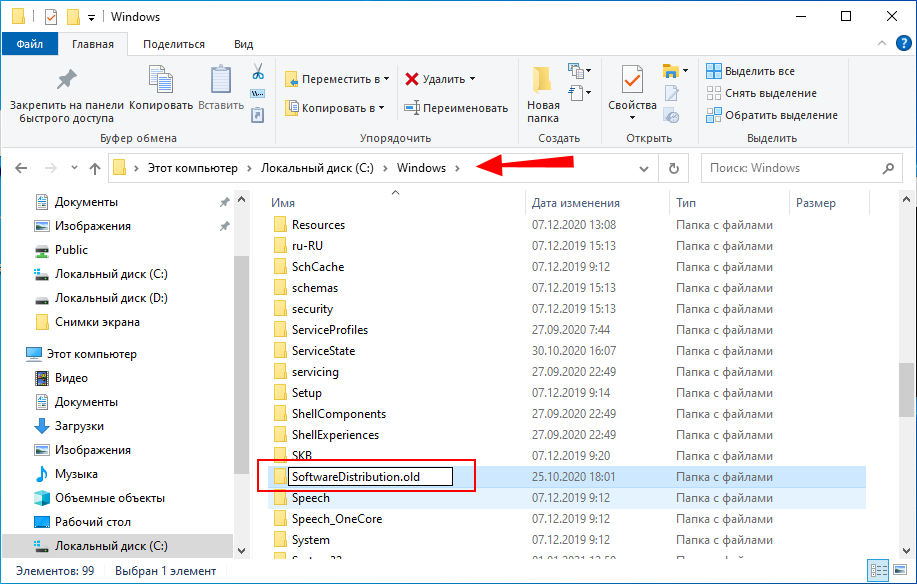The image size is (917, 584).
Task: Customize quick access toolbar dropdown
Action: point(91,18)
